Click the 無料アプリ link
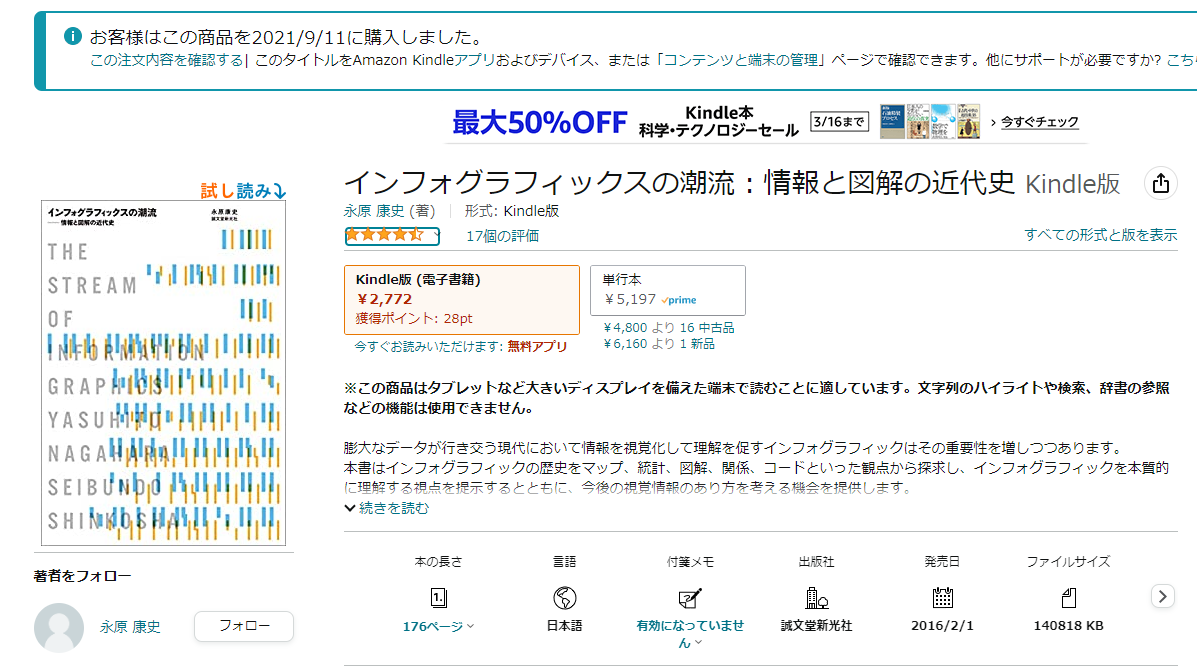 point(537,347)
